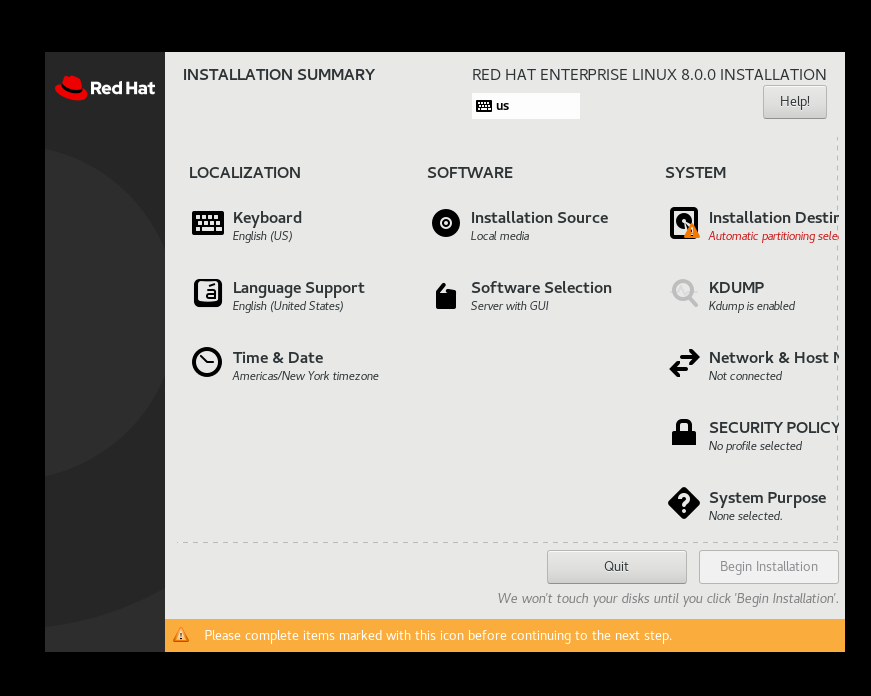This screenshot has height=696, width=871.
Task: Open Installation Destination label
Action: [774, 218]
